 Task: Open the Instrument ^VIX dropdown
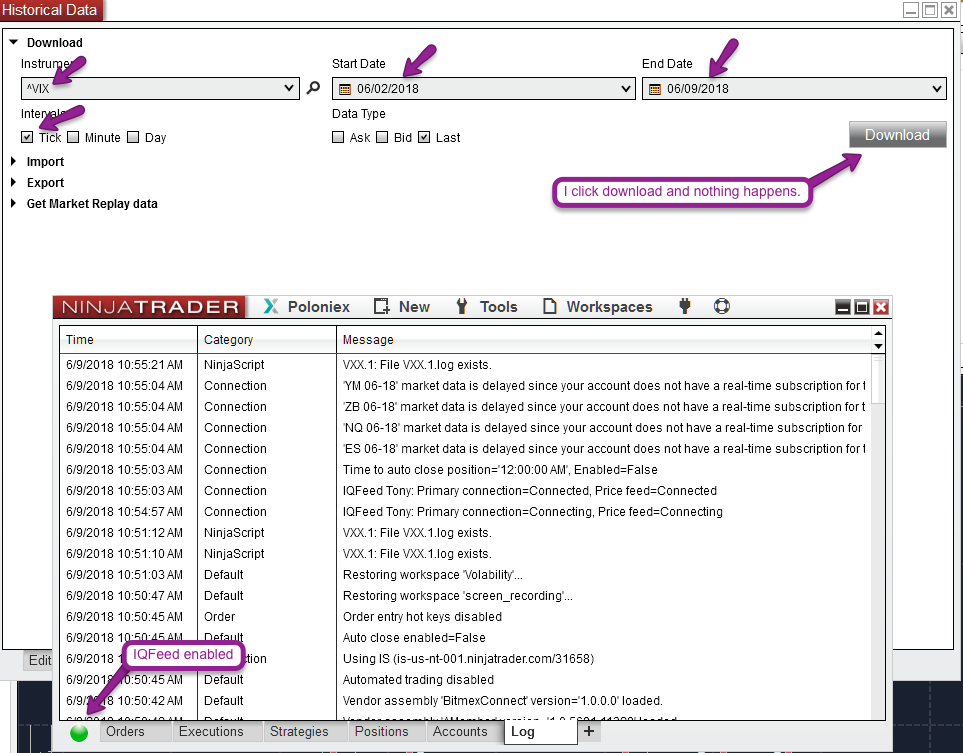(x=160, y=88)
